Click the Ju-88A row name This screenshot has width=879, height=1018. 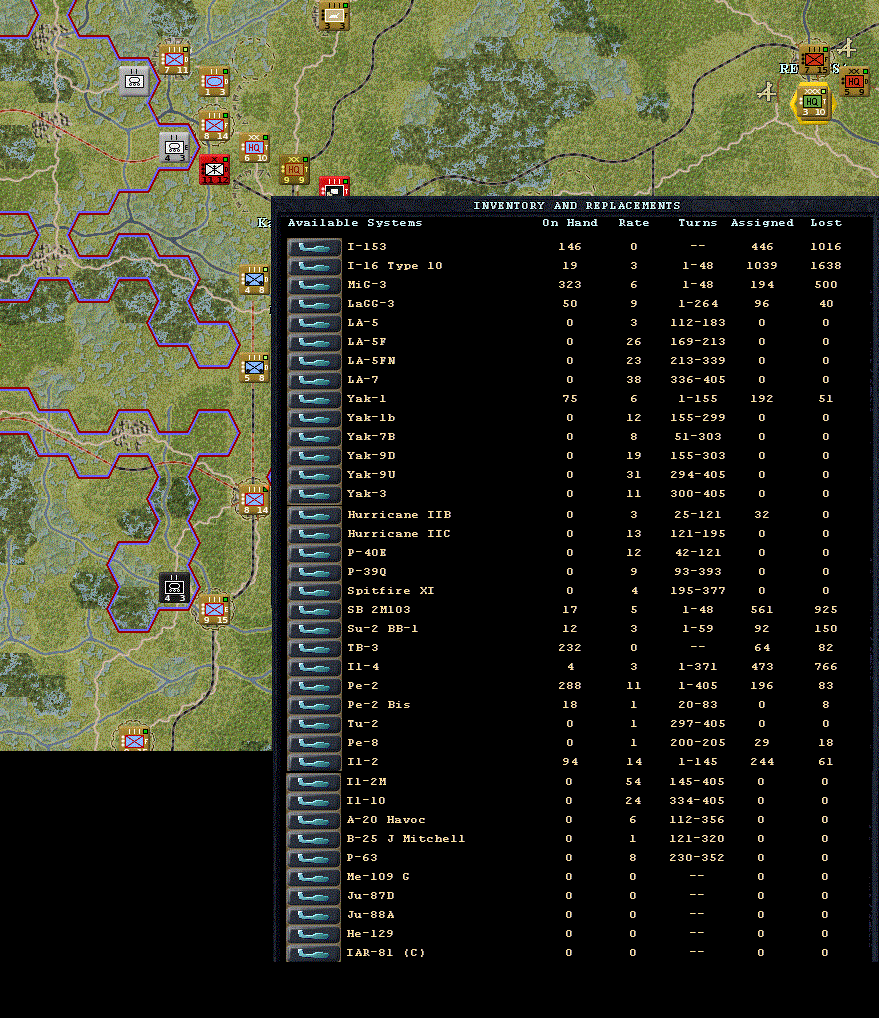370,915
